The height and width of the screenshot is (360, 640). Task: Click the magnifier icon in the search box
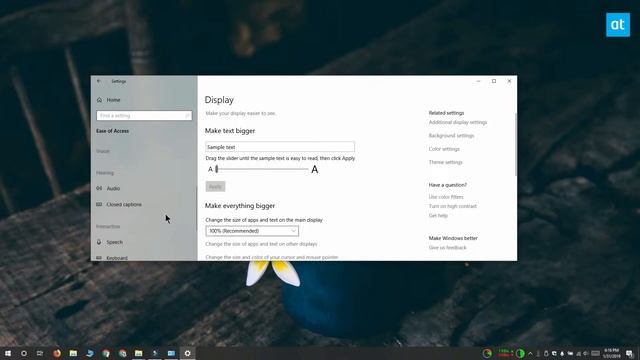pyautogui.click(x=187, y=116)
